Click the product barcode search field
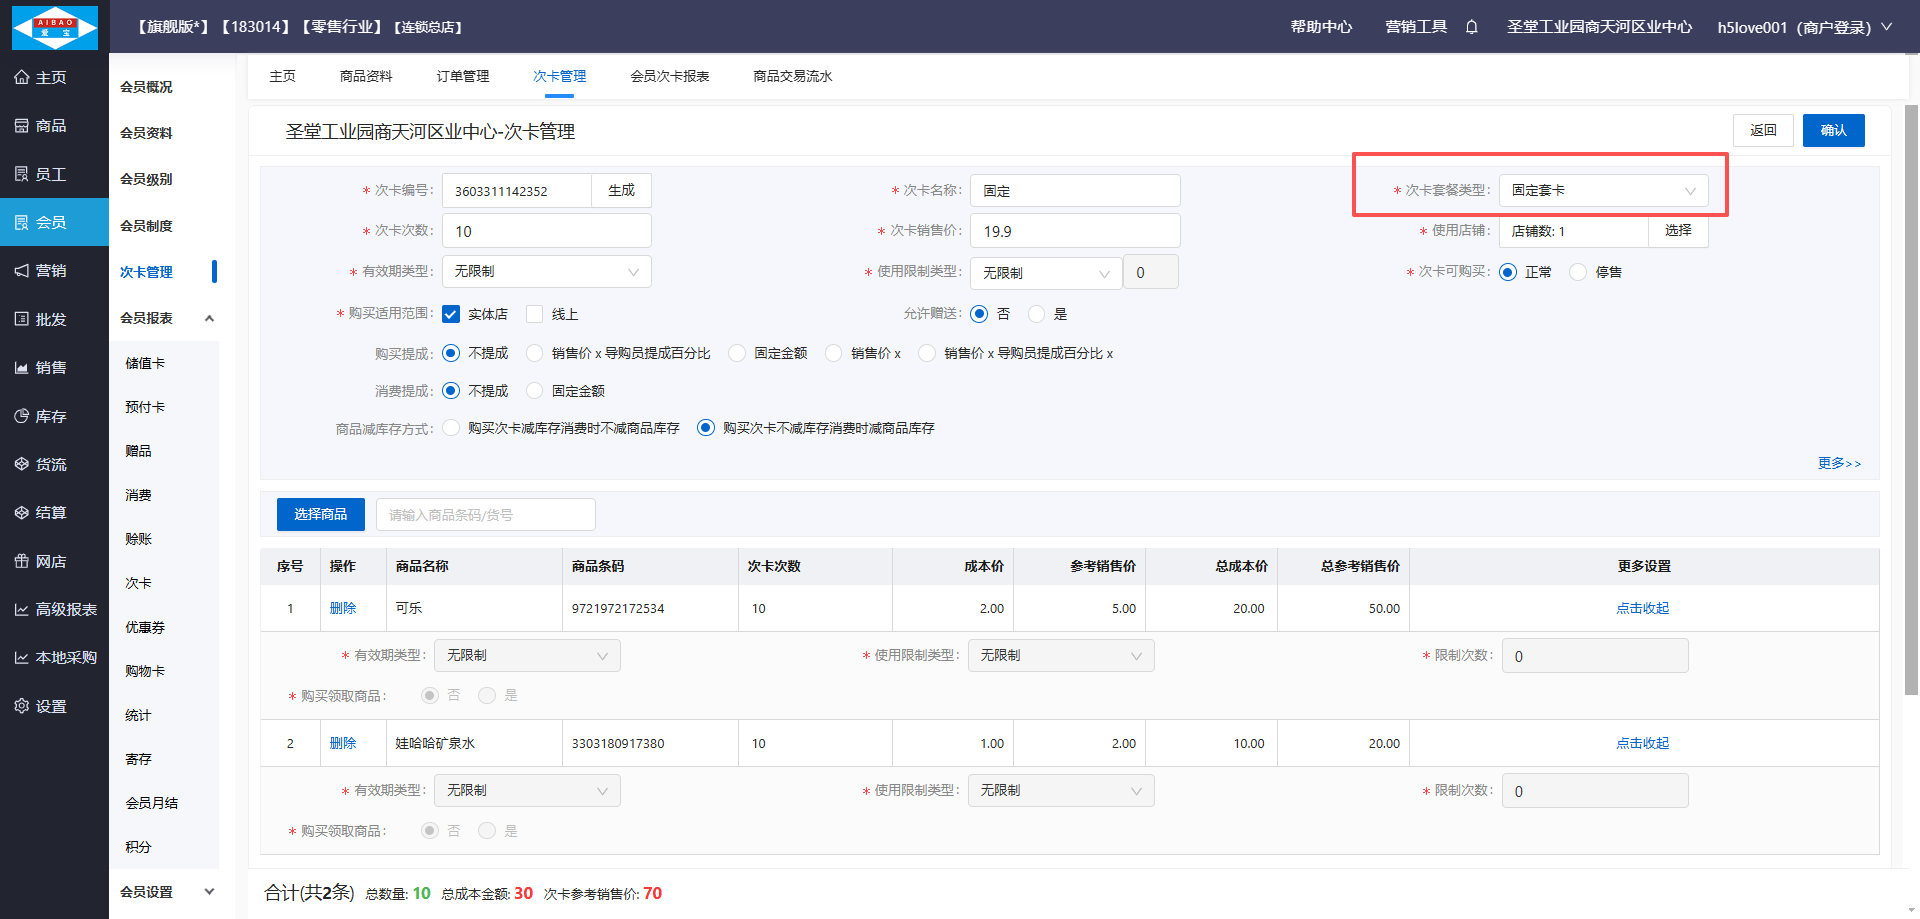Viewport: 1920px width, 919px height. (x=485, y=515)
